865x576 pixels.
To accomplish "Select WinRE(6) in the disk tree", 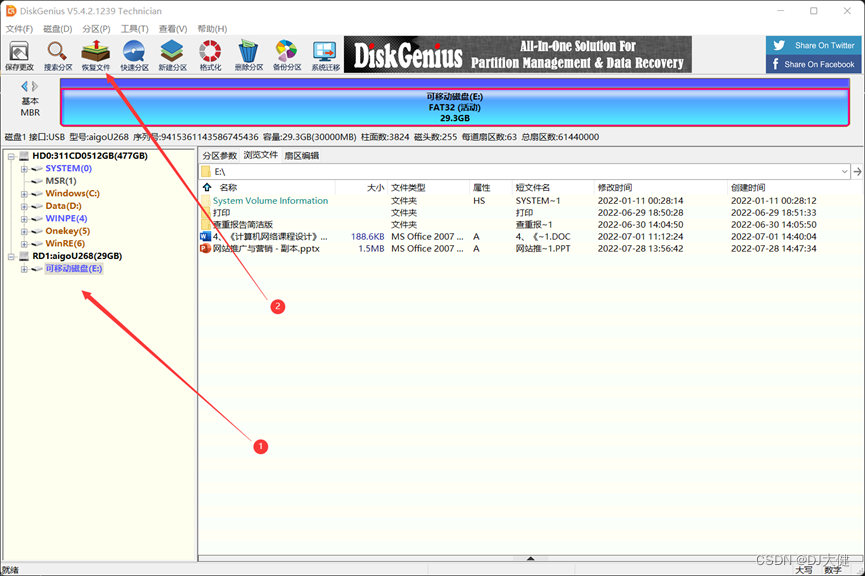I will pos(65,243).
